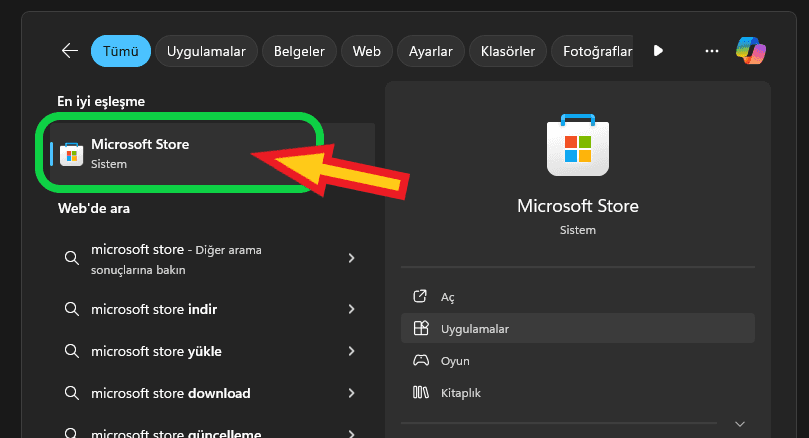Viewport: 809px width, 438px height.
Task: Click the 'Microsoft Store' title in preview pane
Action: click(x=578, y=206)
